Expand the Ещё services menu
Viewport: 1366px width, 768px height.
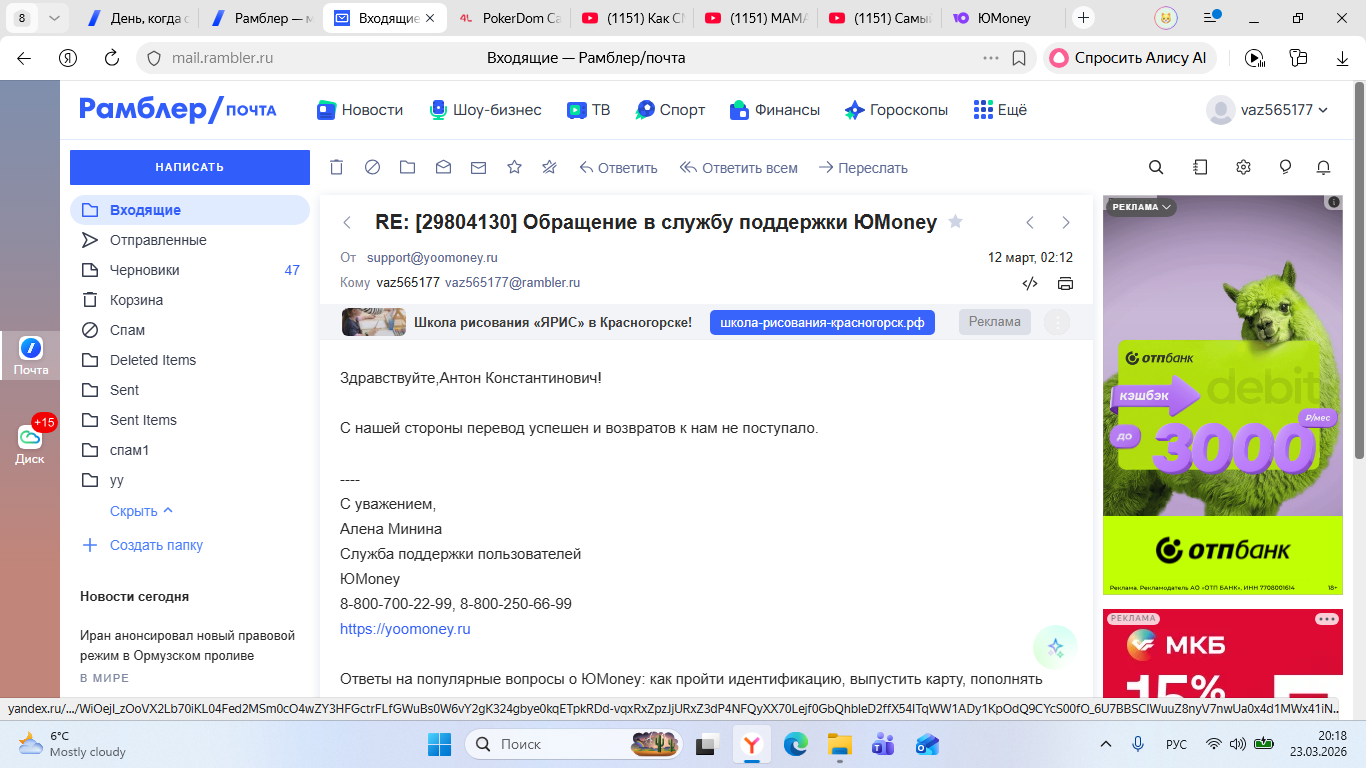click(1000, 110)
